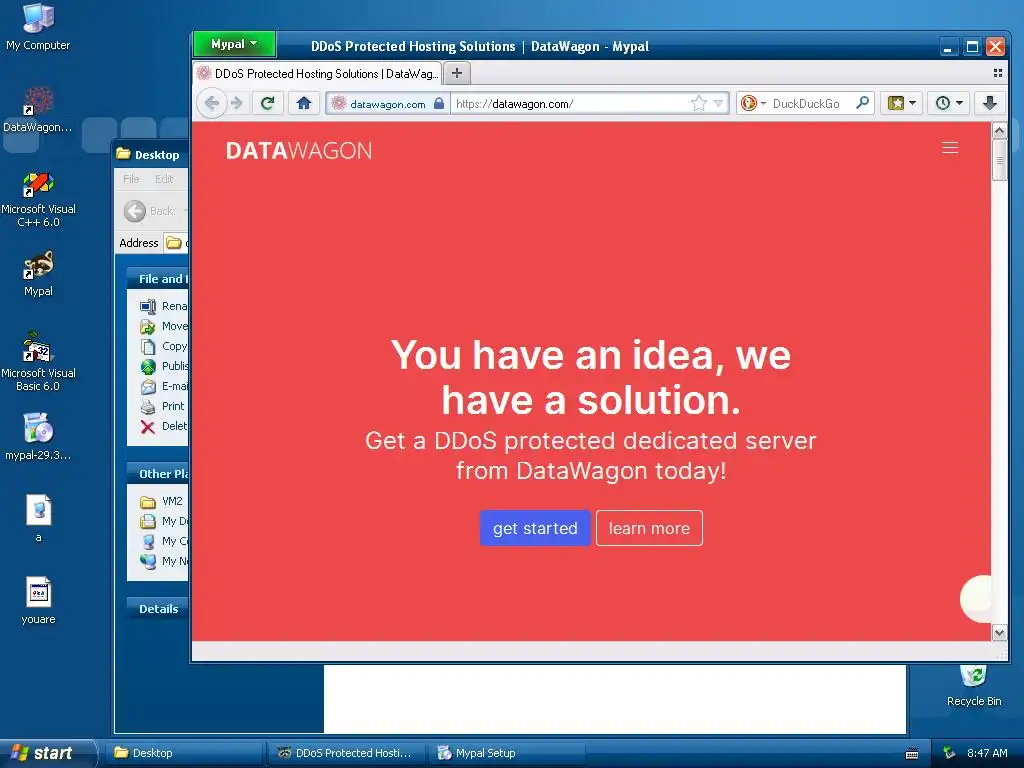This screenshot has height=768, width=1024.
Task: Click the page scrollbar down arrow
Action: [999, 632]
